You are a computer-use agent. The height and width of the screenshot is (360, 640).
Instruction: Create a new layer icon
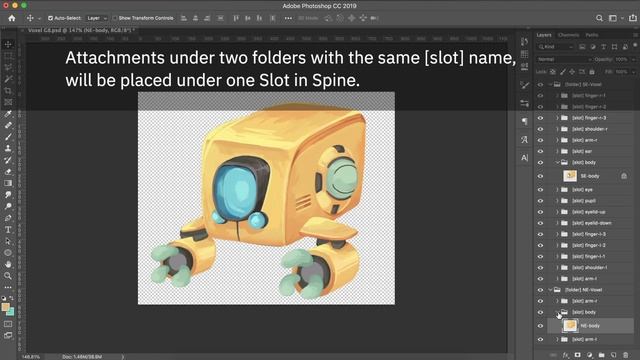pyautogui.click(x=613, y=355)
